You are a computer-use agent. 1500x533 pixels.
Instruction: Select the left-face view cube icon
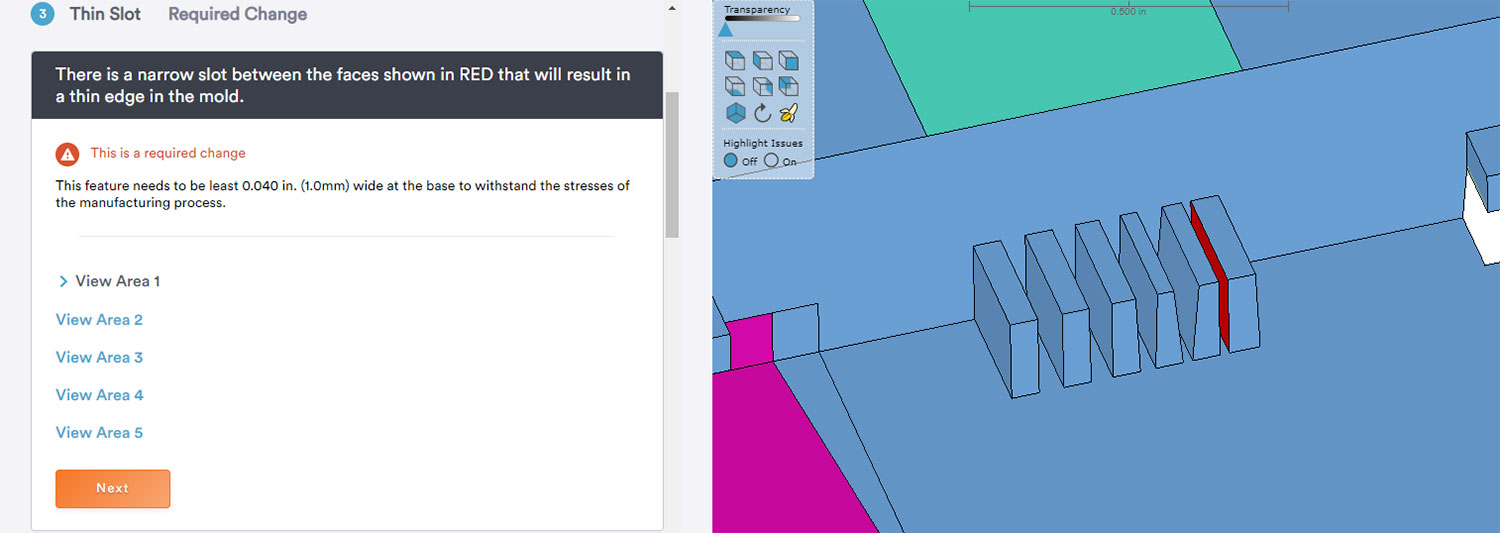(x=762, y=61)
